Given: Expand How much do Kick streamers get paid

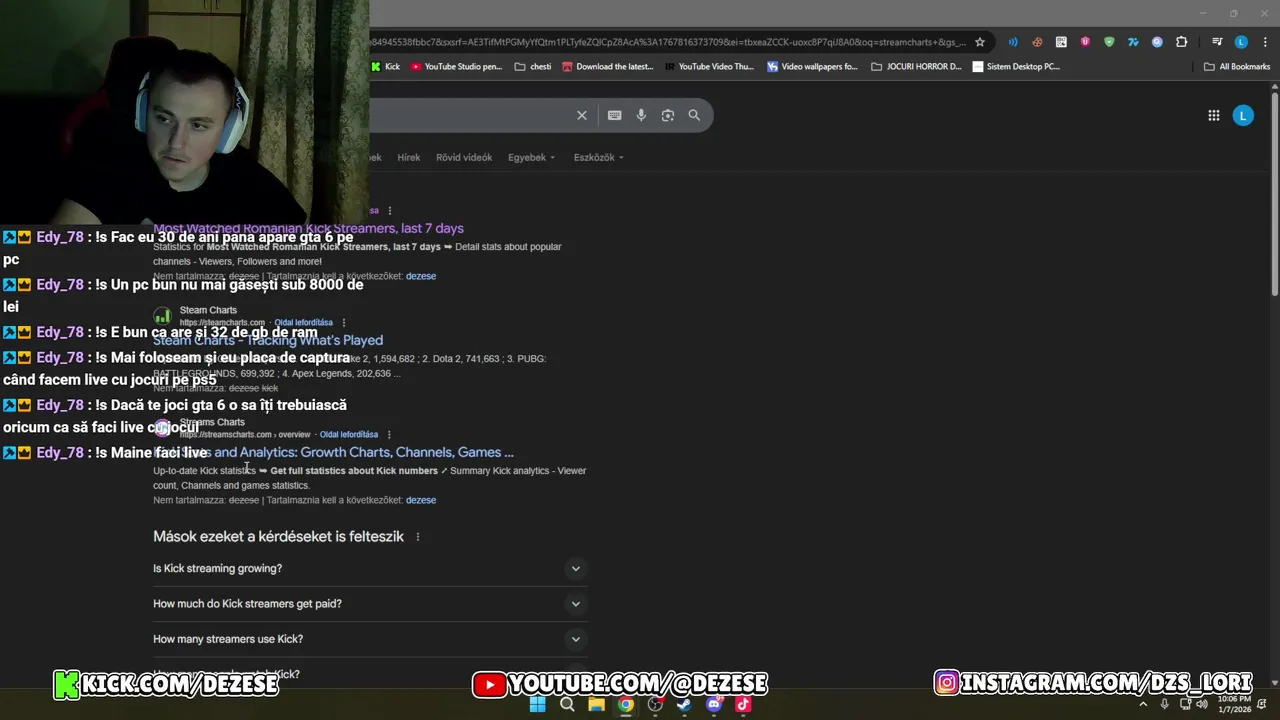Looking at the screenshot, I should pos(368,604).
